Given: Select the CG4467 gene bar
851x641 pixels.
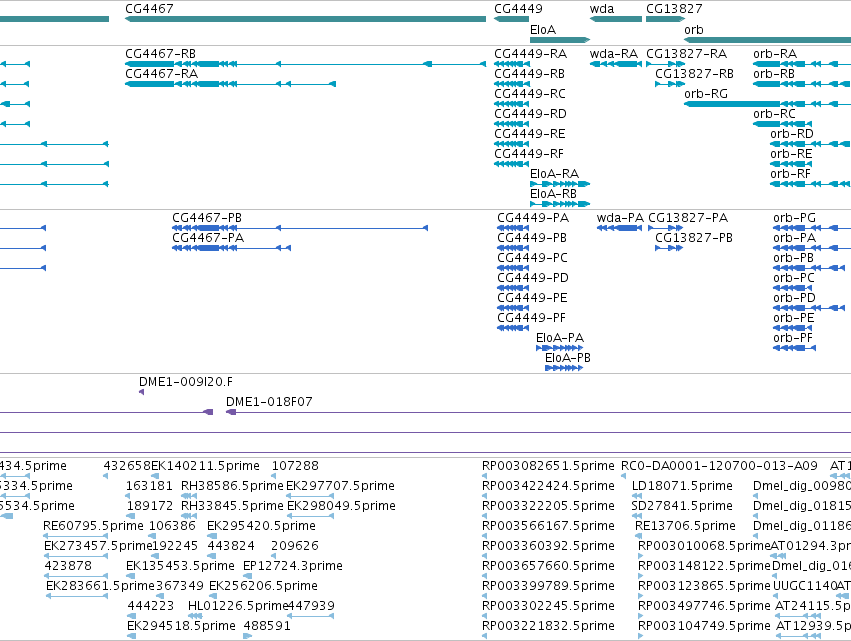Looking at the screenshot, I should point(306,19).
